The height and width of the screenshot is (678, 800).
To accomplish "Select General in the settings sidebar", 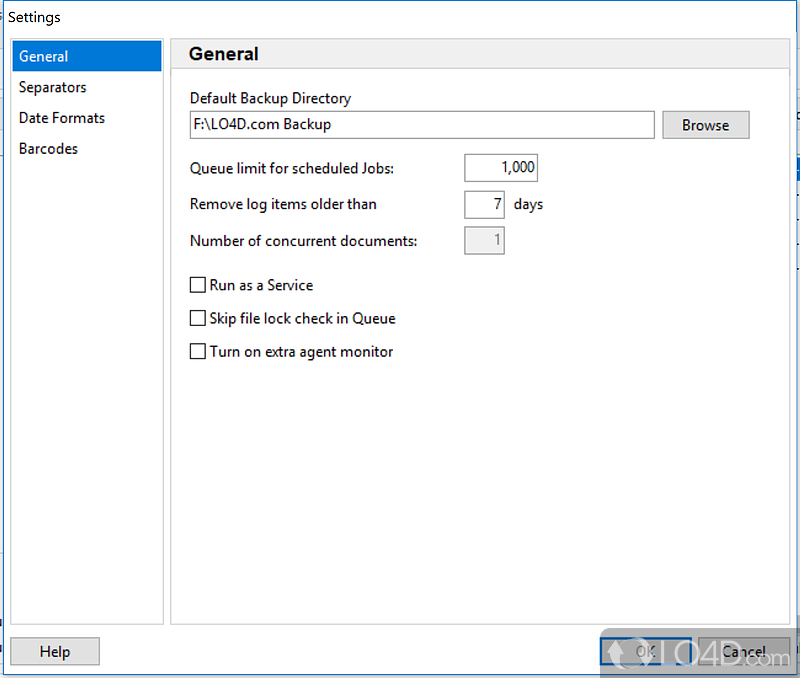I will click(x=86, y=56).
